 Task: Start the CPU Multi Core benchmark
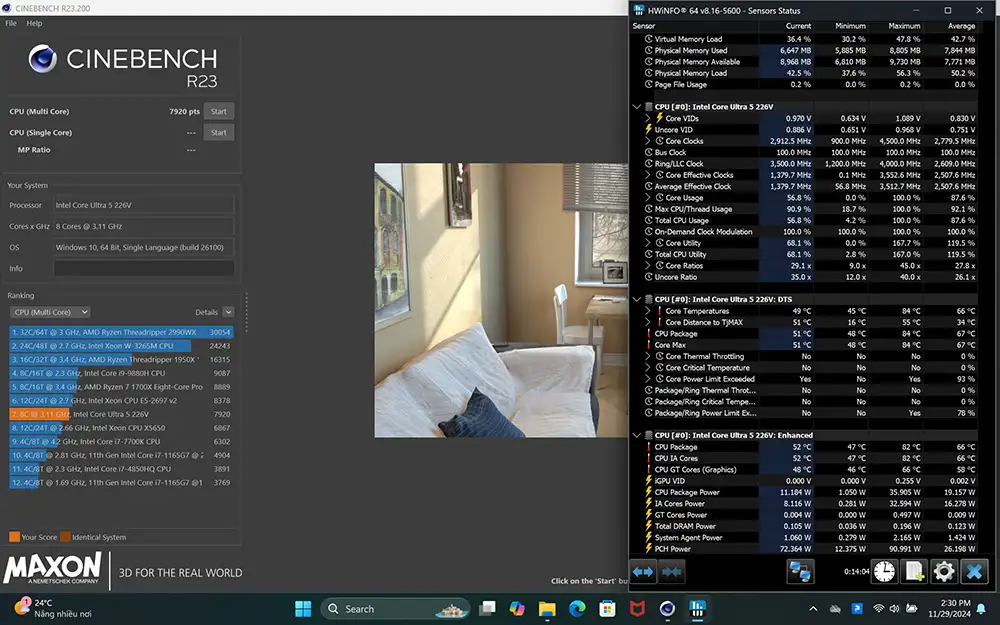[x=218, y=111]
